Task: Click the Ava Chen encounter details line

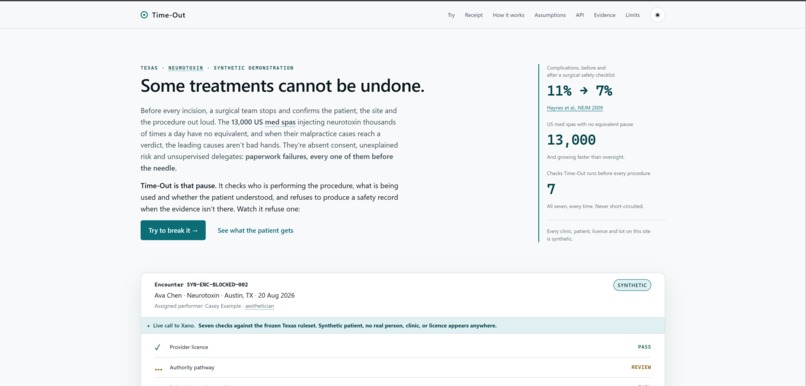Action: point(224,296)
